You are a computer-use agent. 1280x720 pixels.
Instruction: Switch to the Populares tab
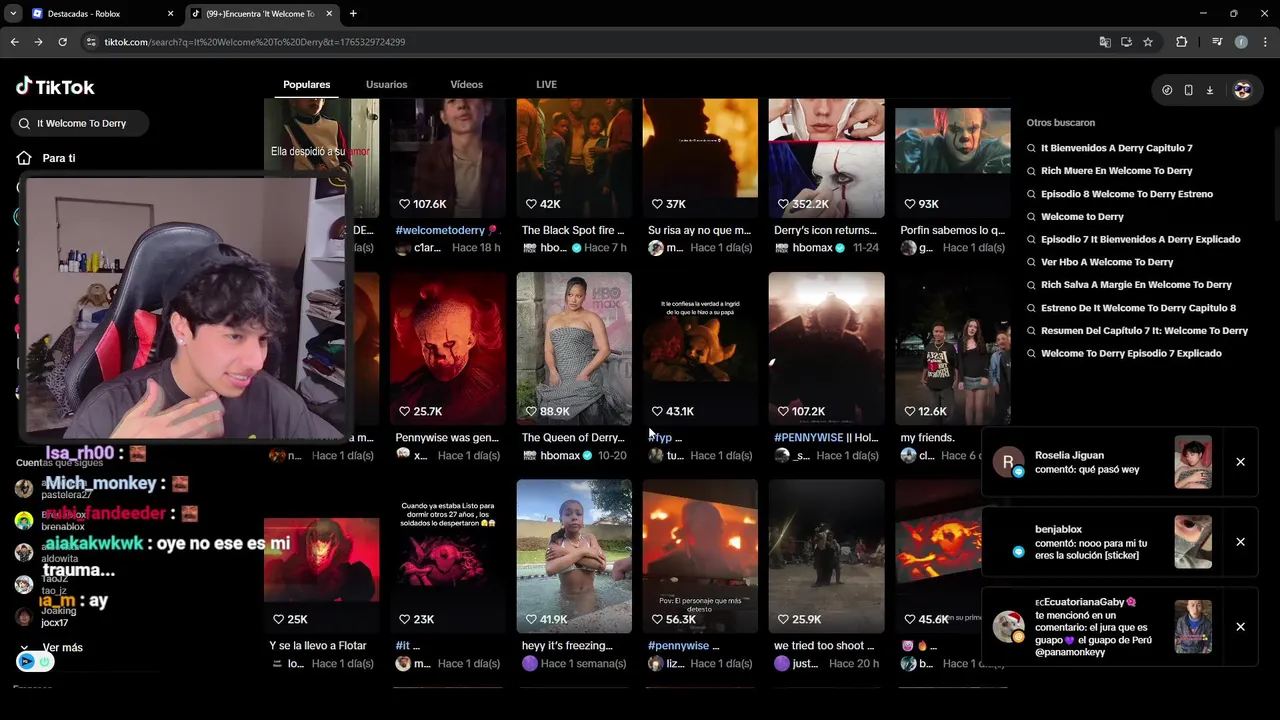pyautogui.click(x=306, y=85)
